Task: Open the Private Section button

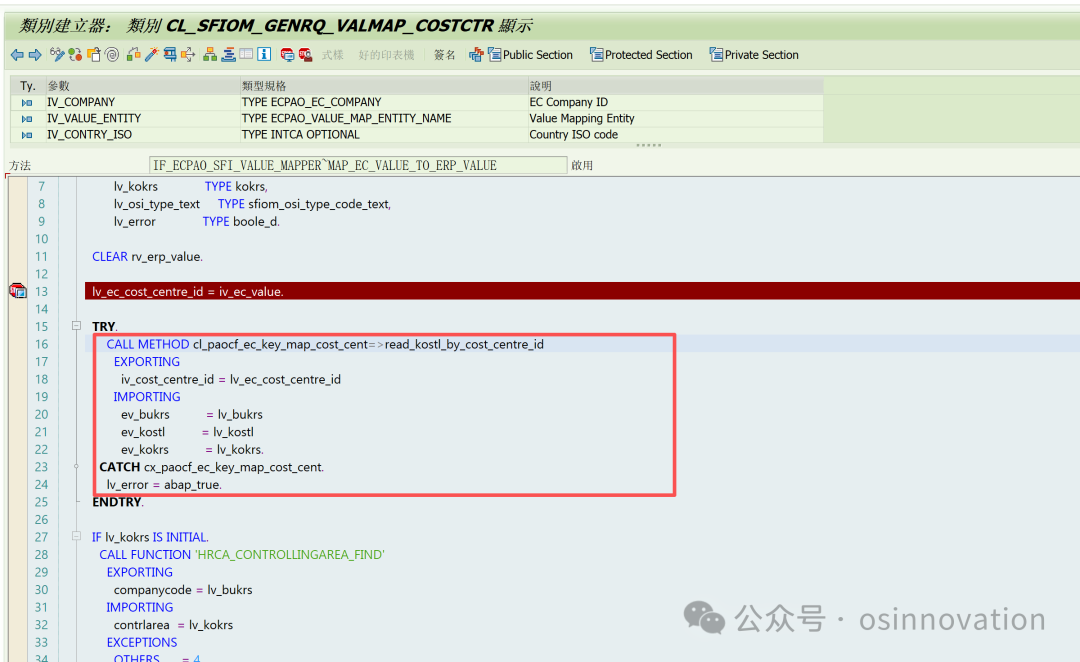Action: click(x=754, y=54)
